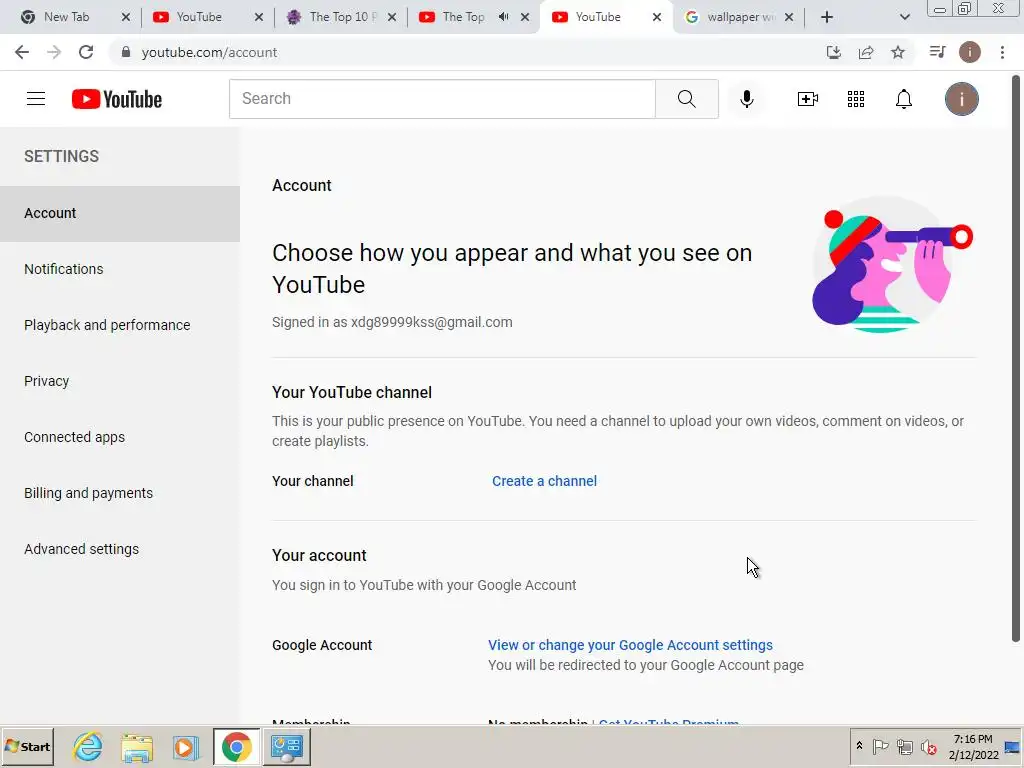Screen dimensions: 1024x768
Task: Open Connected apps settings
Action: (120, 438)
